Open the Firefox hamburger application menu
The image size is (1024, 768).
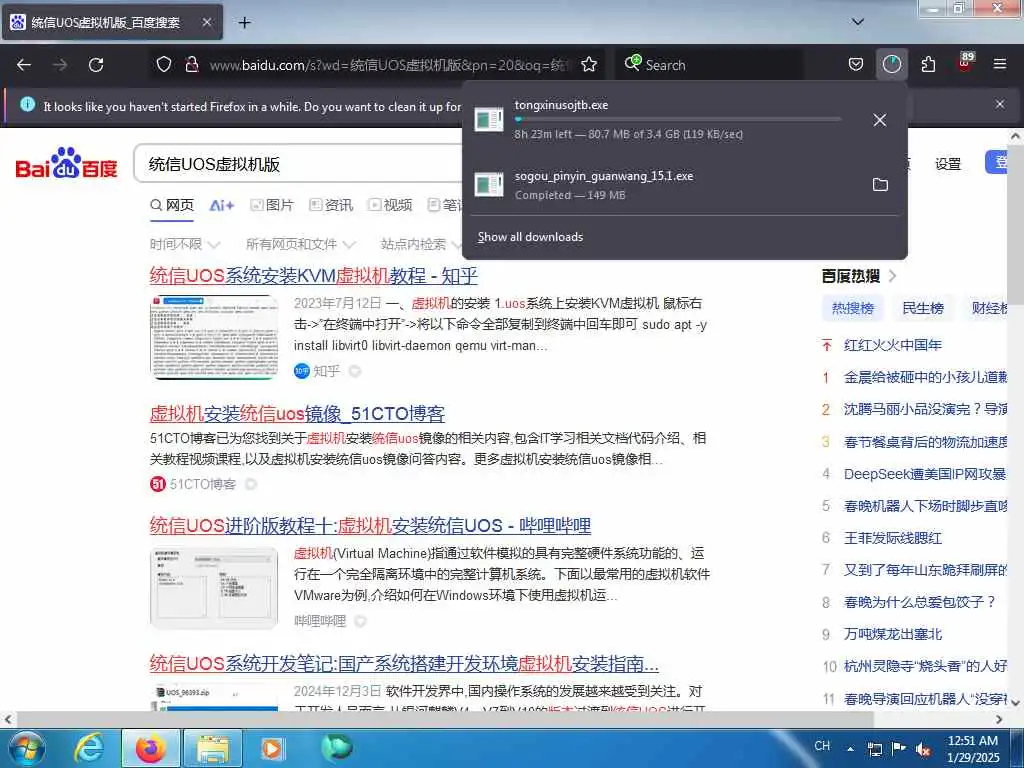[x=1000, y=64]
